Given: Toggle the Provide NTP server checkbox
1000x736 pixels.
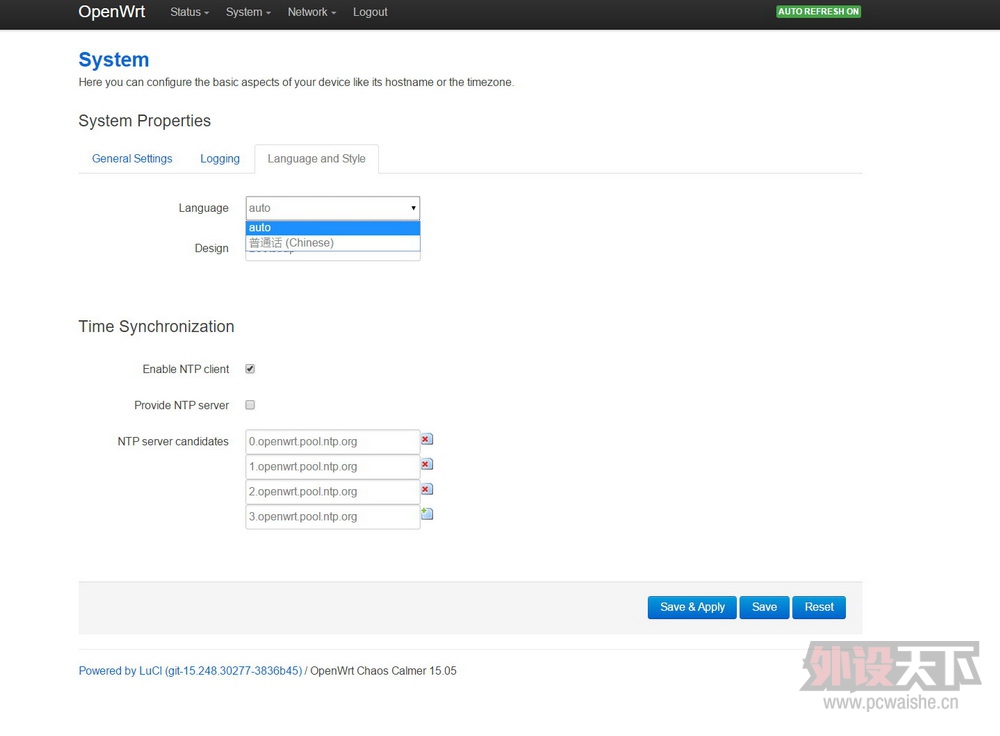Looking at the screenshot, I should coord(250,405).
